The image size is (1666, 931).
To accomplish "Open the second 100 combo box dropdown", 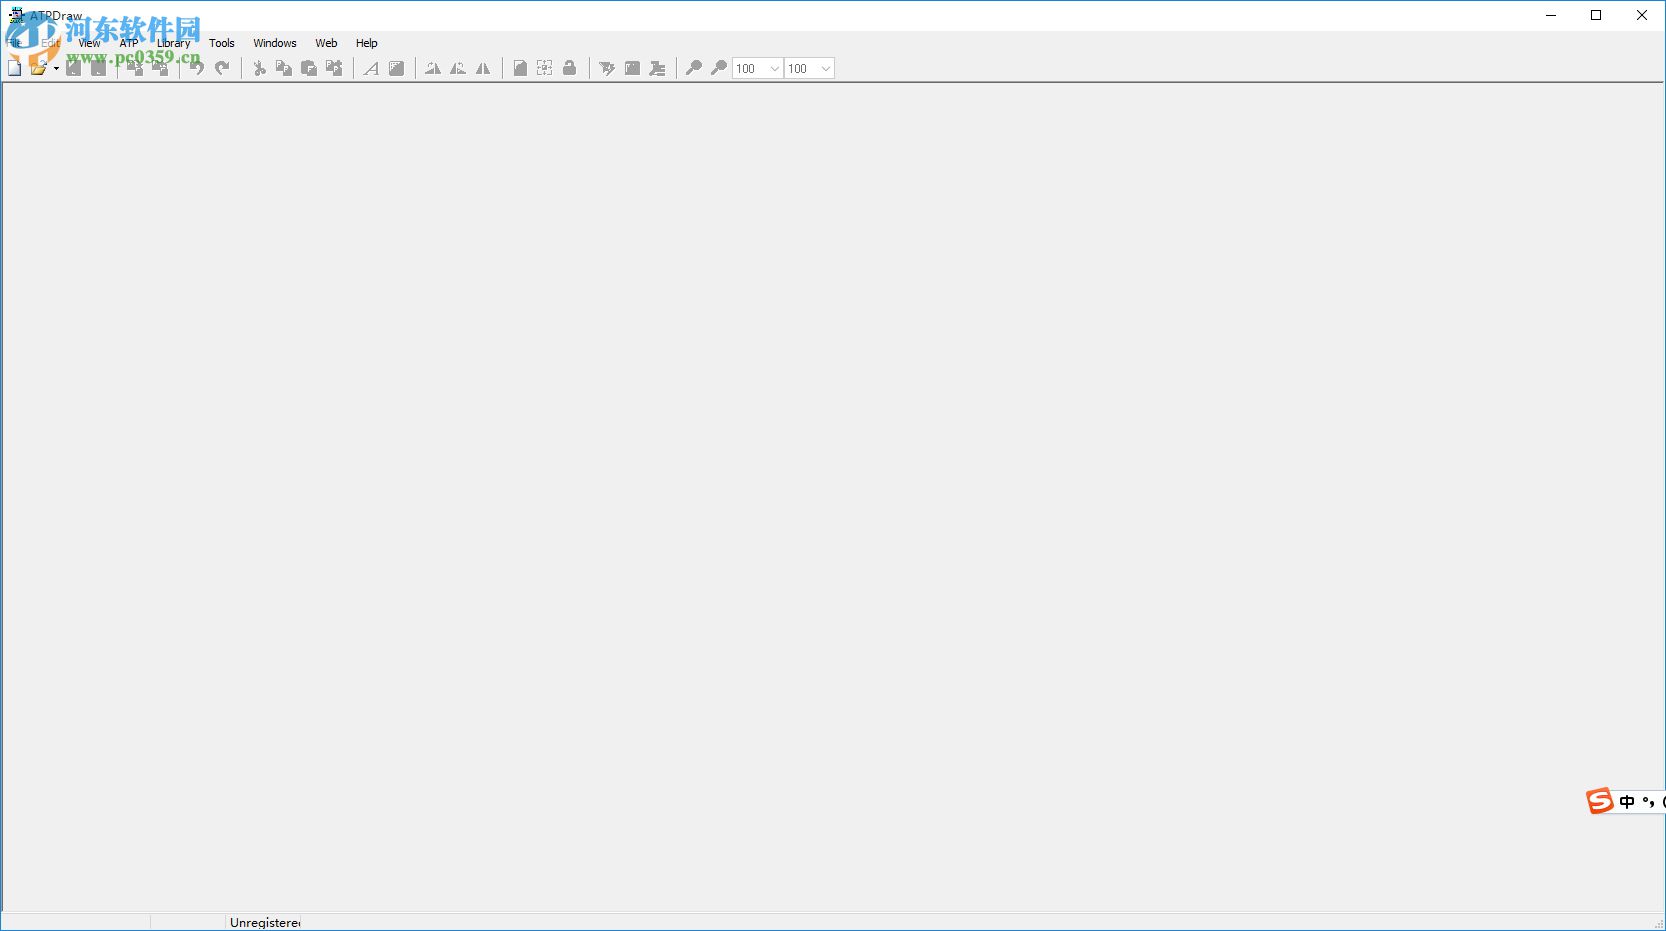I will [x=826, y=68].
